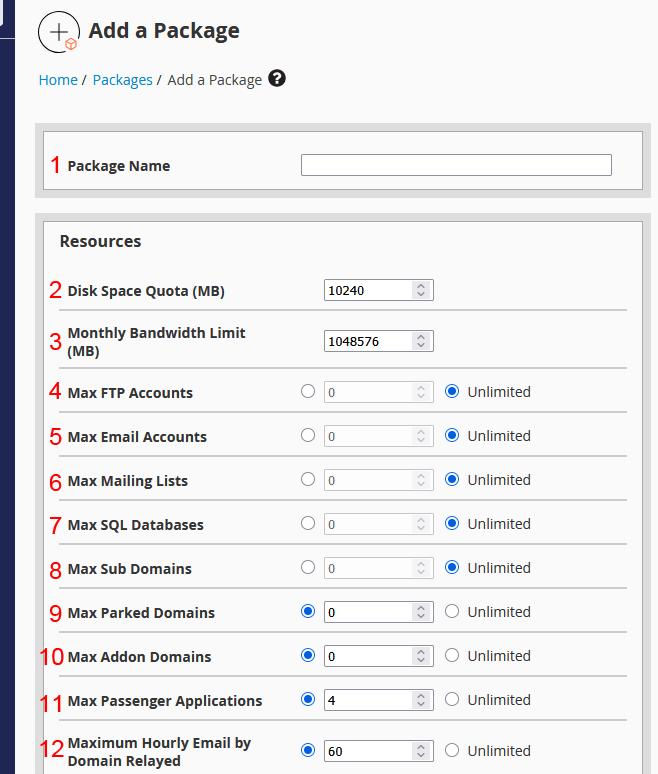Click the Package Name text field
This screenshot has width=658, height=774.
tap(456, 165)
